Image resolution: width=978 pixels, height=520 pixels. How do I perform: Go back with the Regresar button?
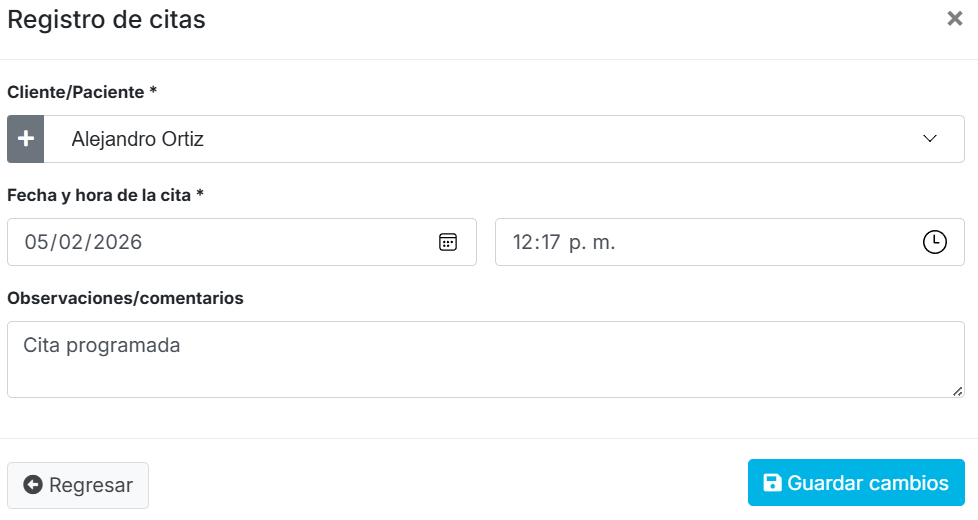78,485
